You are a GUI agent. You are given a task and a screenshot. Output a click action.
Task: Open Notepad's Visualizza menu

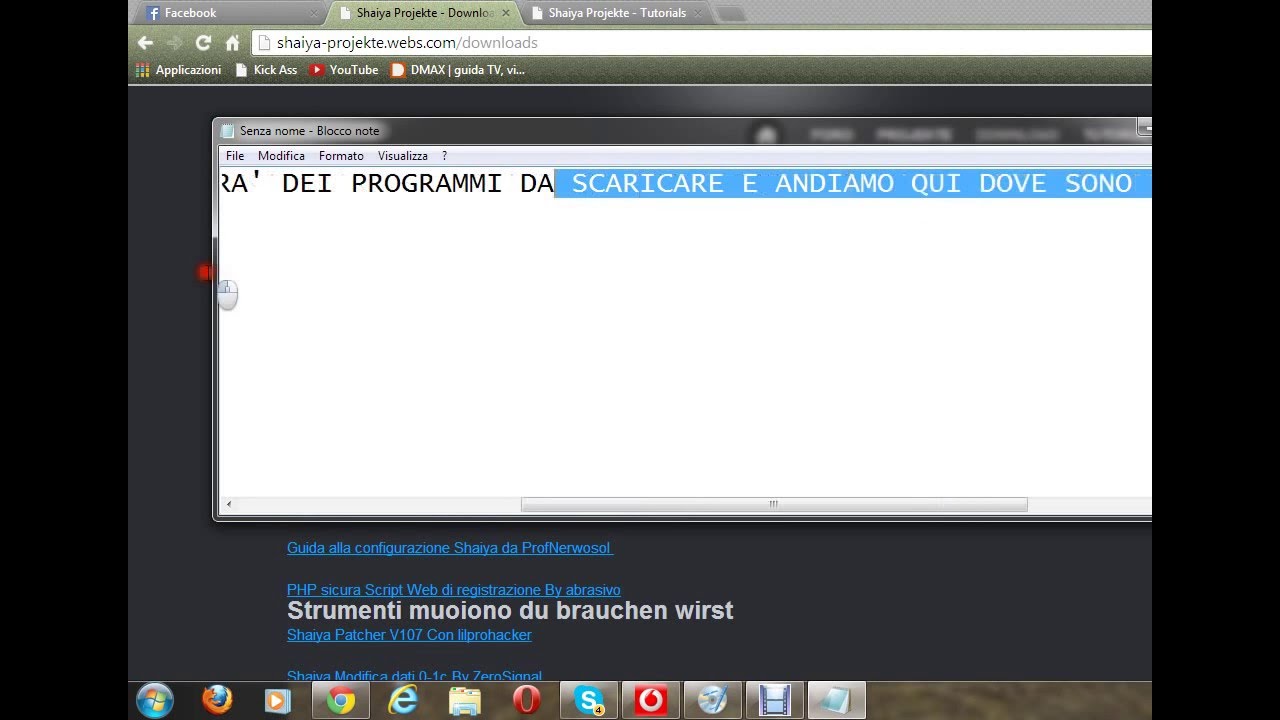pyautogui.click(x=403, y=156)
